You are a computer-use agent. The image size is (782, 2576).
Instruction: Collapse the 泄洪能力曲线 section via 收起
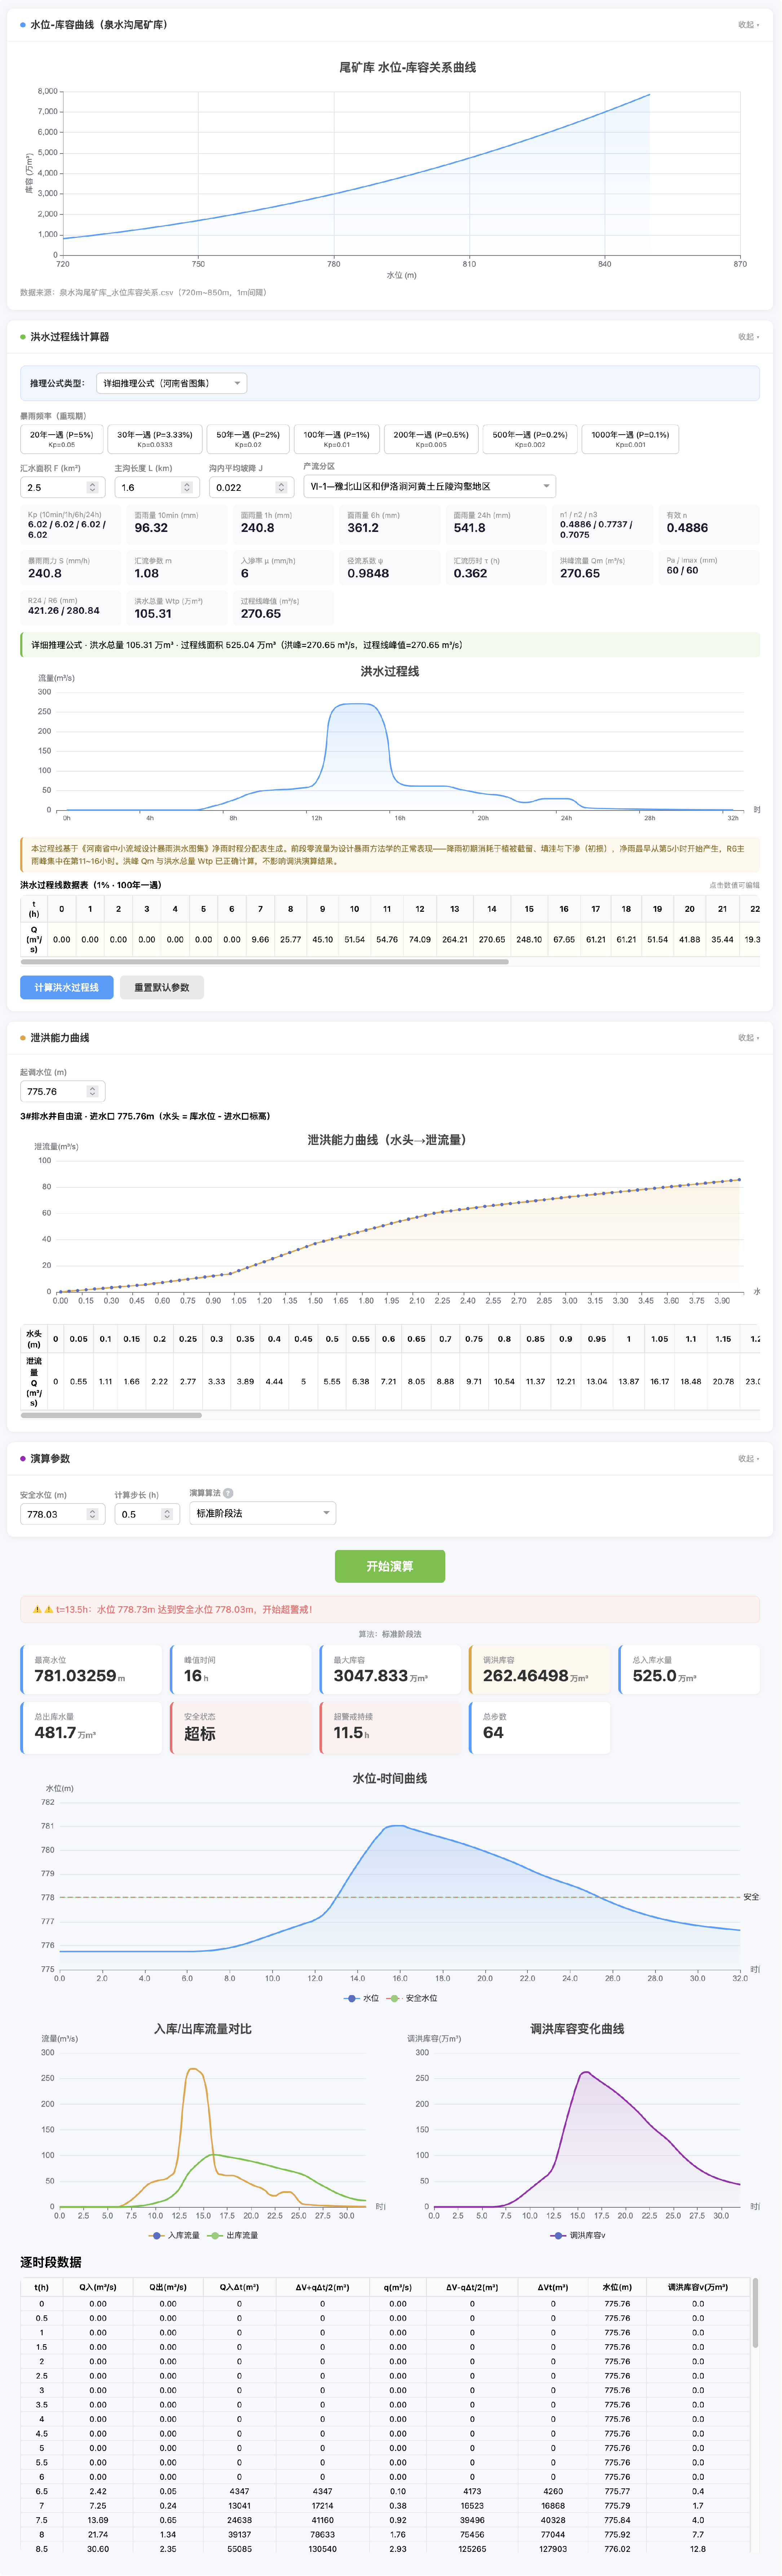pyautogui.click(x=748, y=1038)
